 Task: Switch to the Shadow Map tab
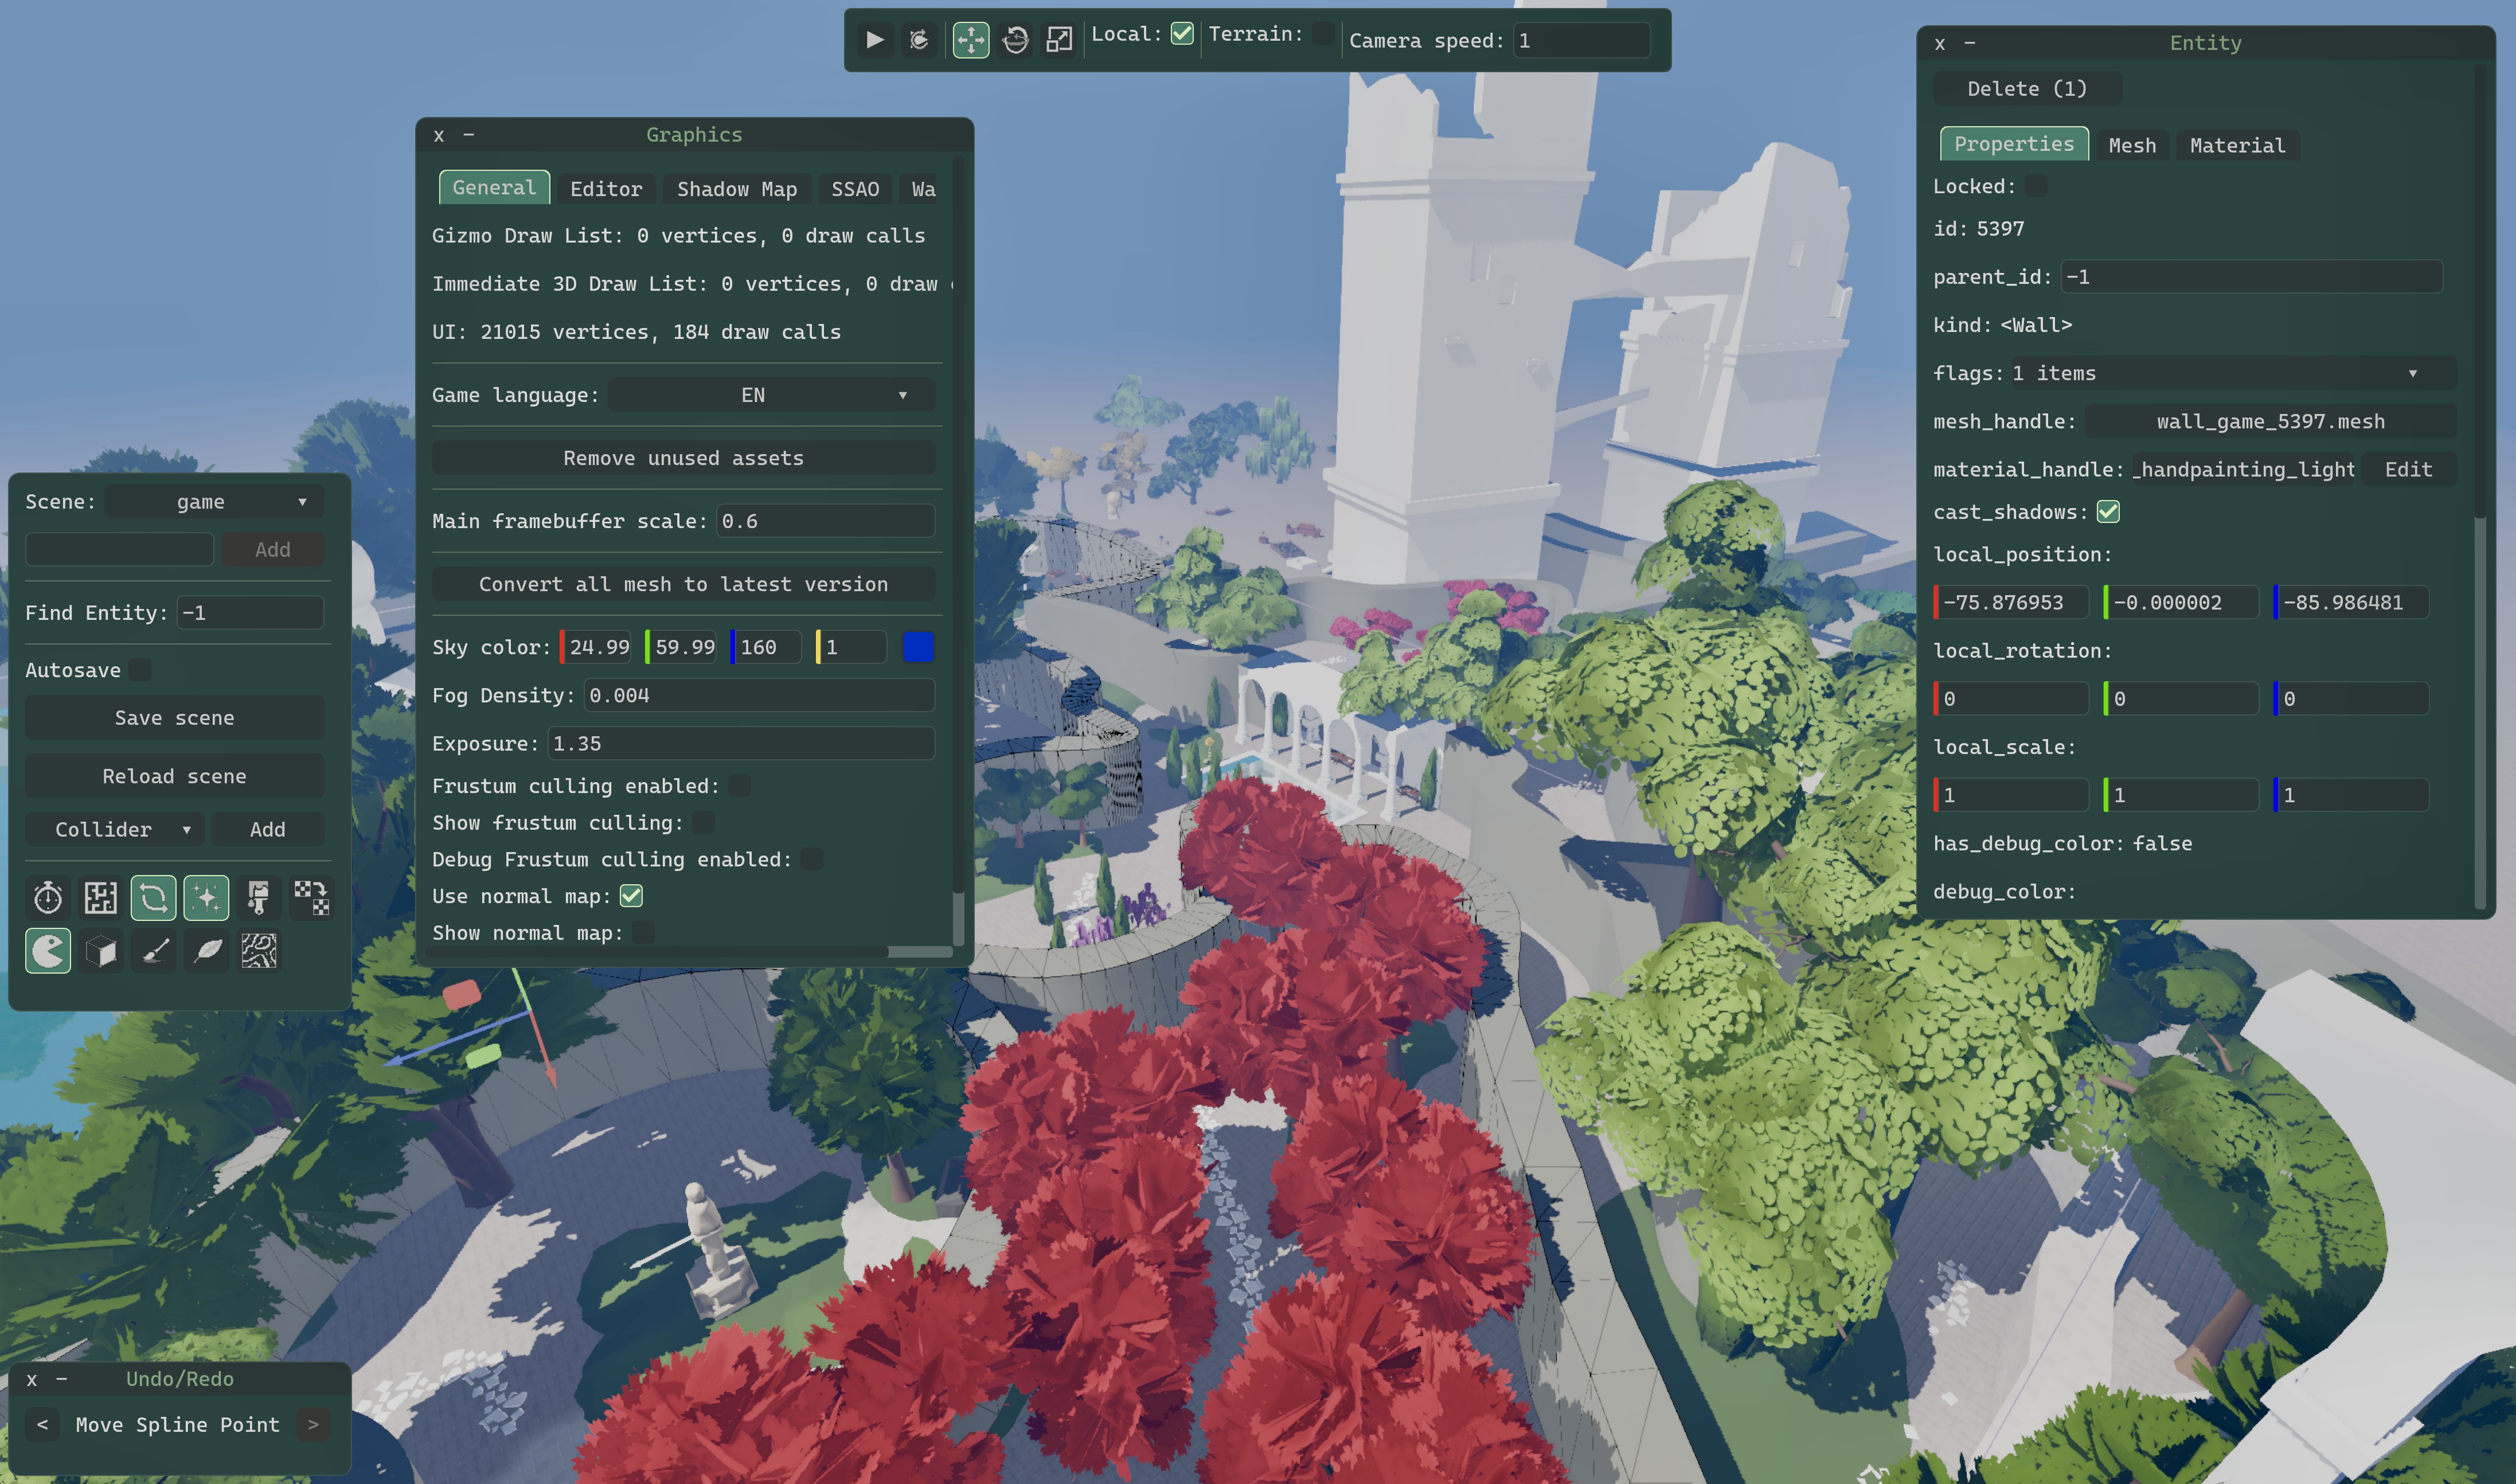pos(736,189)
